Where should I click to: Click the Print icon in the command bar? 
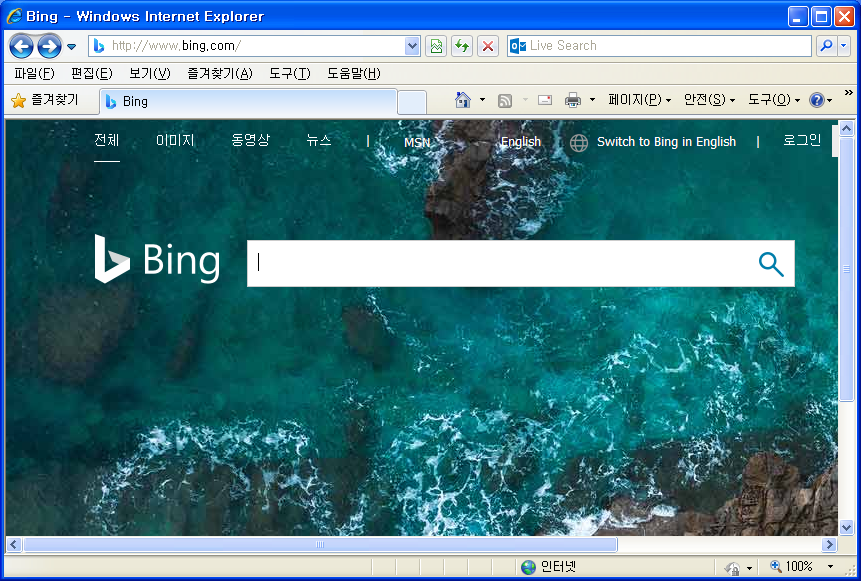click(x=573, y=100)
